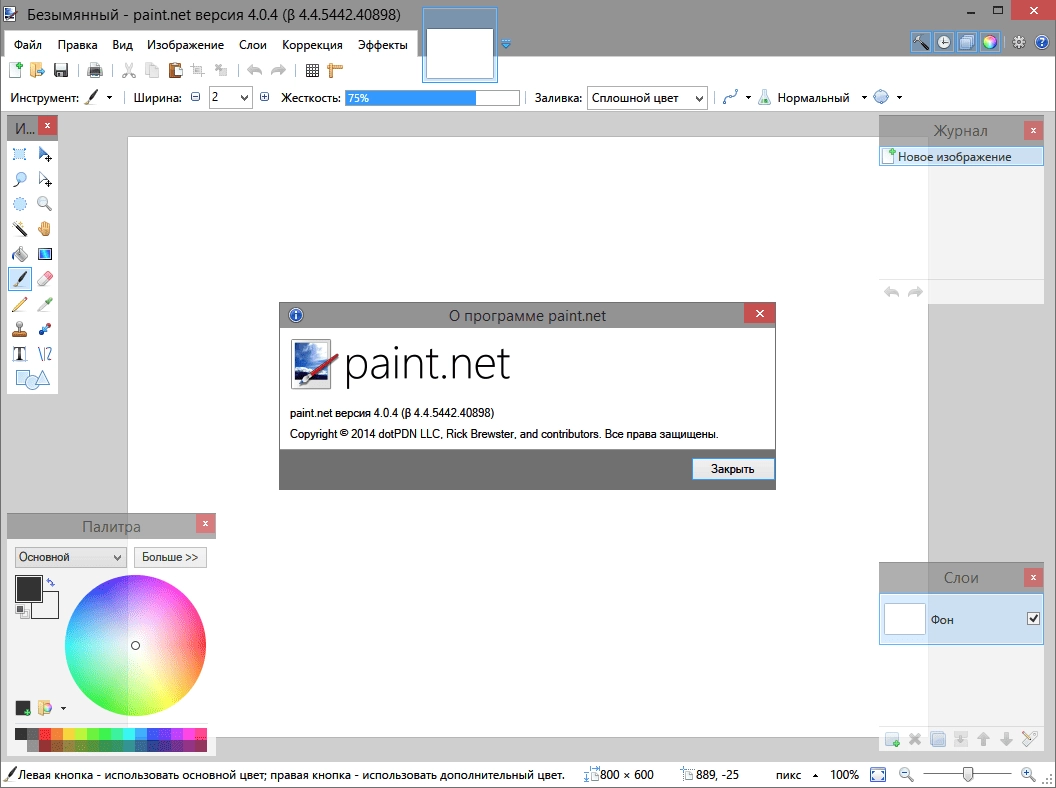Screen dimensions: 1056x788
Task: Toggle the Layers window button
Action: point(966,42)
